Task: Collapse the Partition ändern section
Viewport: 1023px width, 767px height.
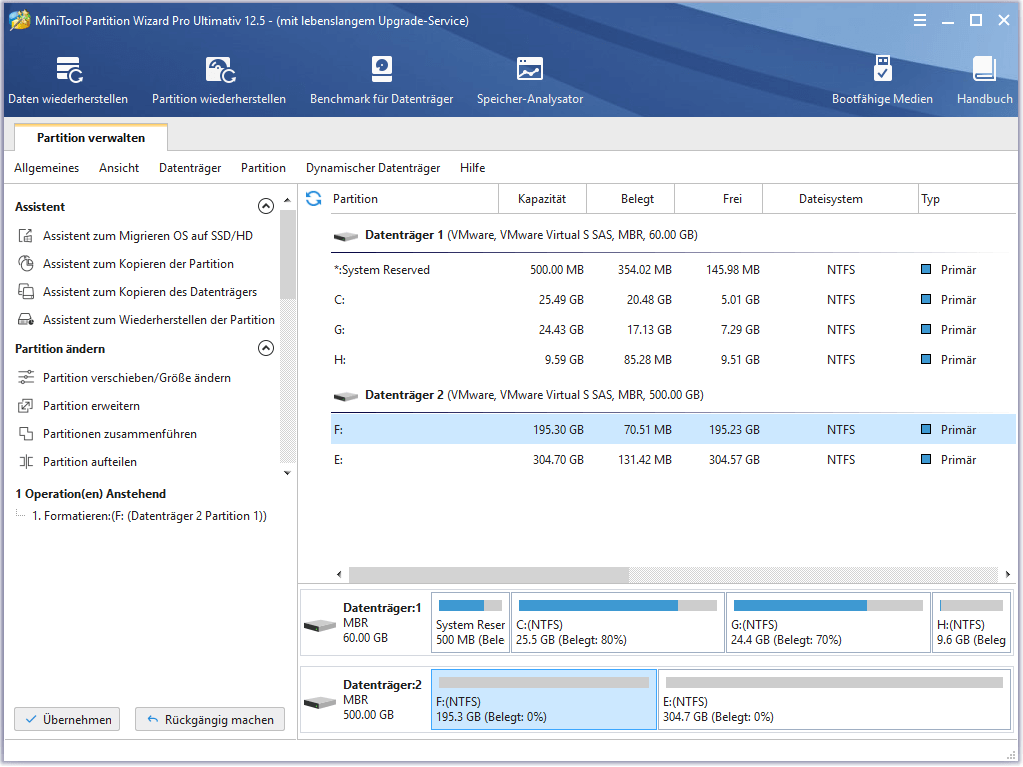Action: click(x=266, y=348)
